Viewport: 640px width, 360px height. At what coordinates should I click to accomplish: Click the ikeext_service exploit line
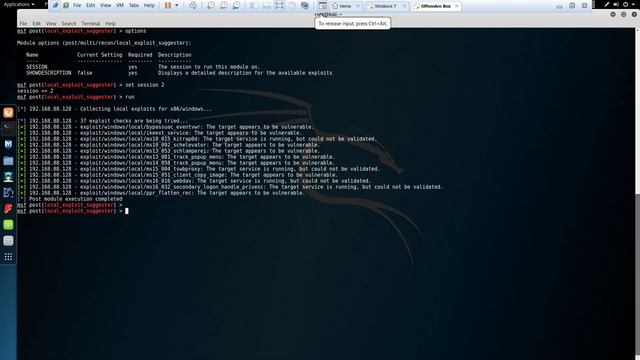coord(160,133)
